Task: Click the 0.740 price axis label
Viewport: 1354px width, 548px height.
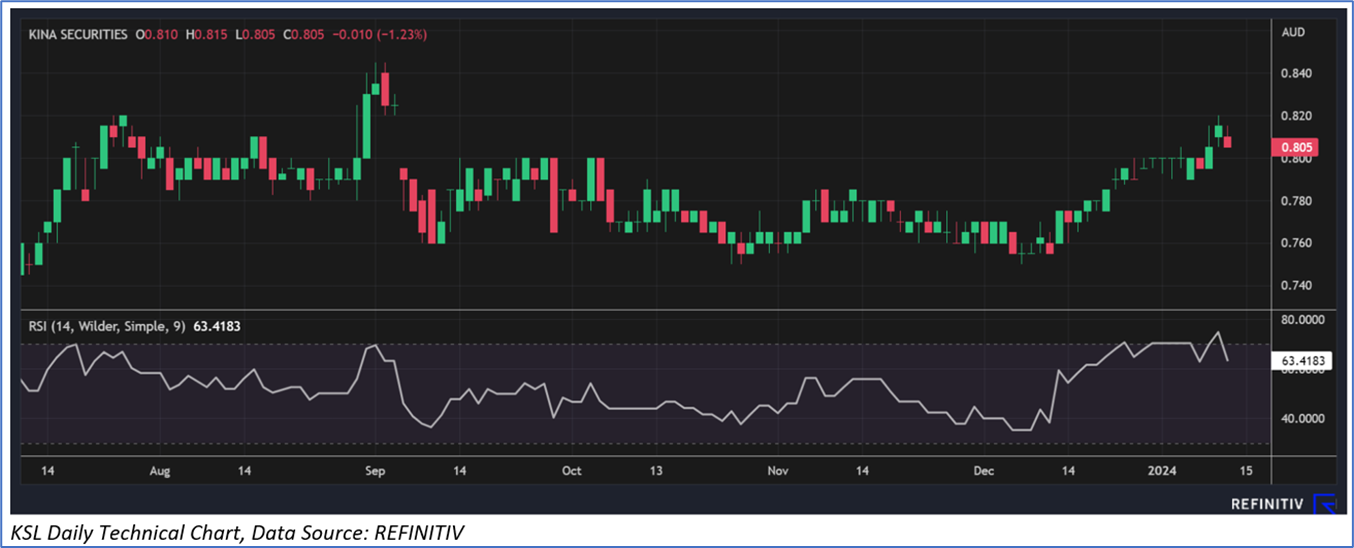Action: click(1296, 286)
